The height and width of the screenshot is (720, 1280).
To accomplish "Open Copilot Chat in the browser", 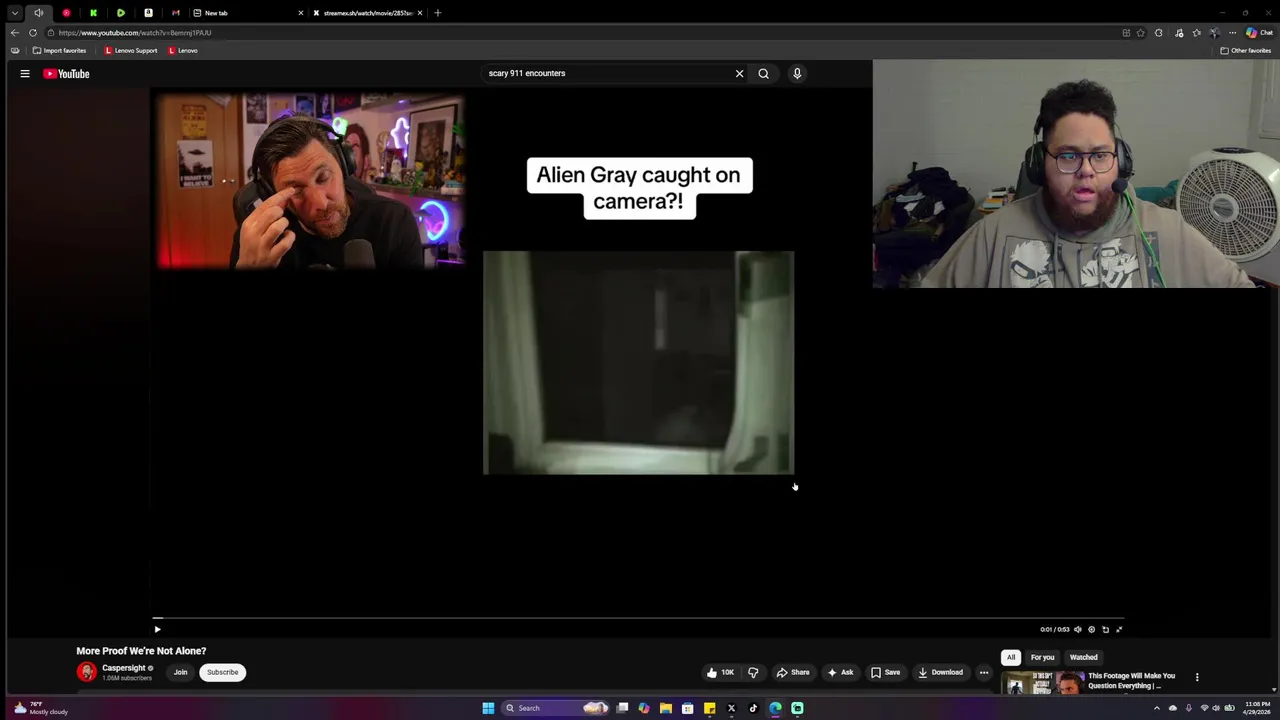I will pos(1259,32).
